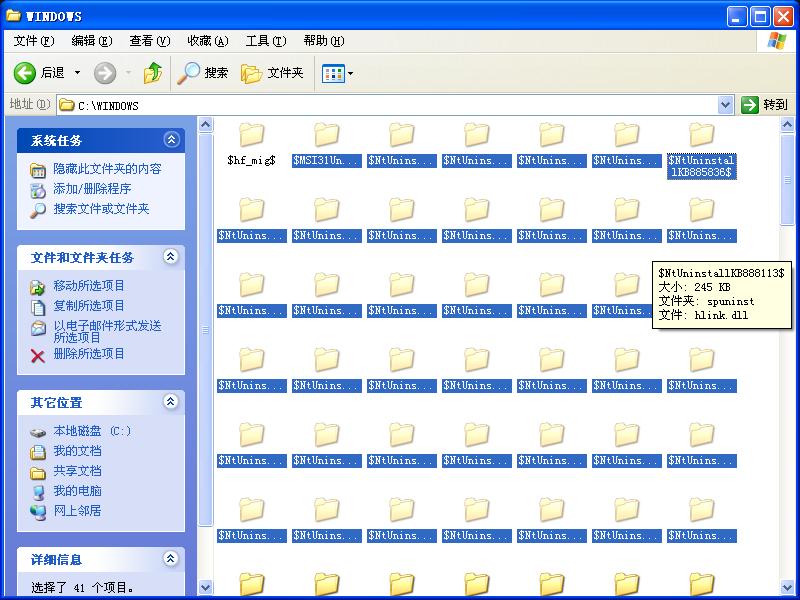
Task: Click 移动所选项目 link
Action: click(x=89, y=286)
